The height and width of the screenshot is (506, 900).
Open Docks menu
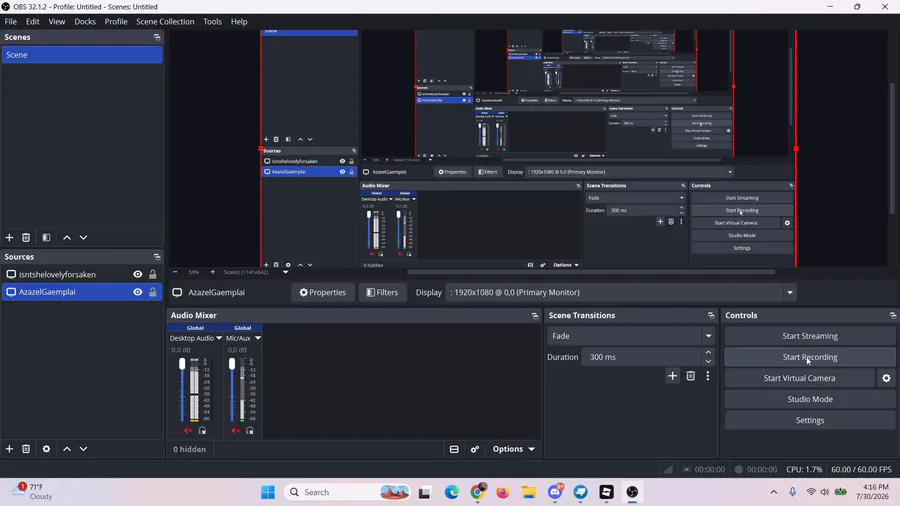coord(85,21)
